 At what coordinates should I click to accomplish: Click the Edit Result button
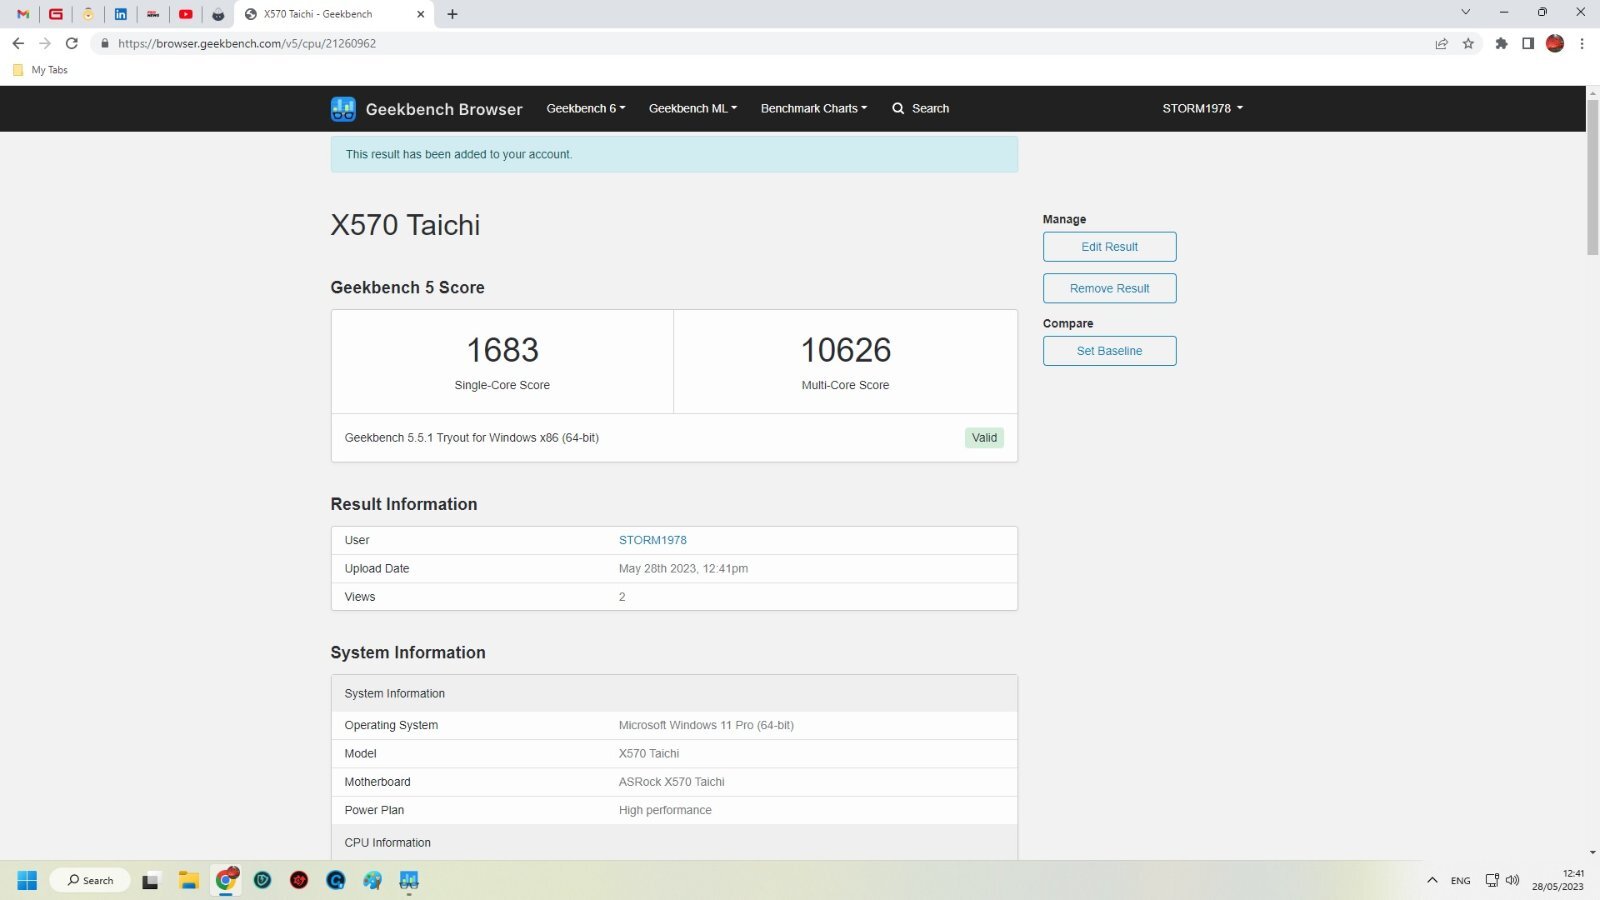click(x=1109, y=247)
